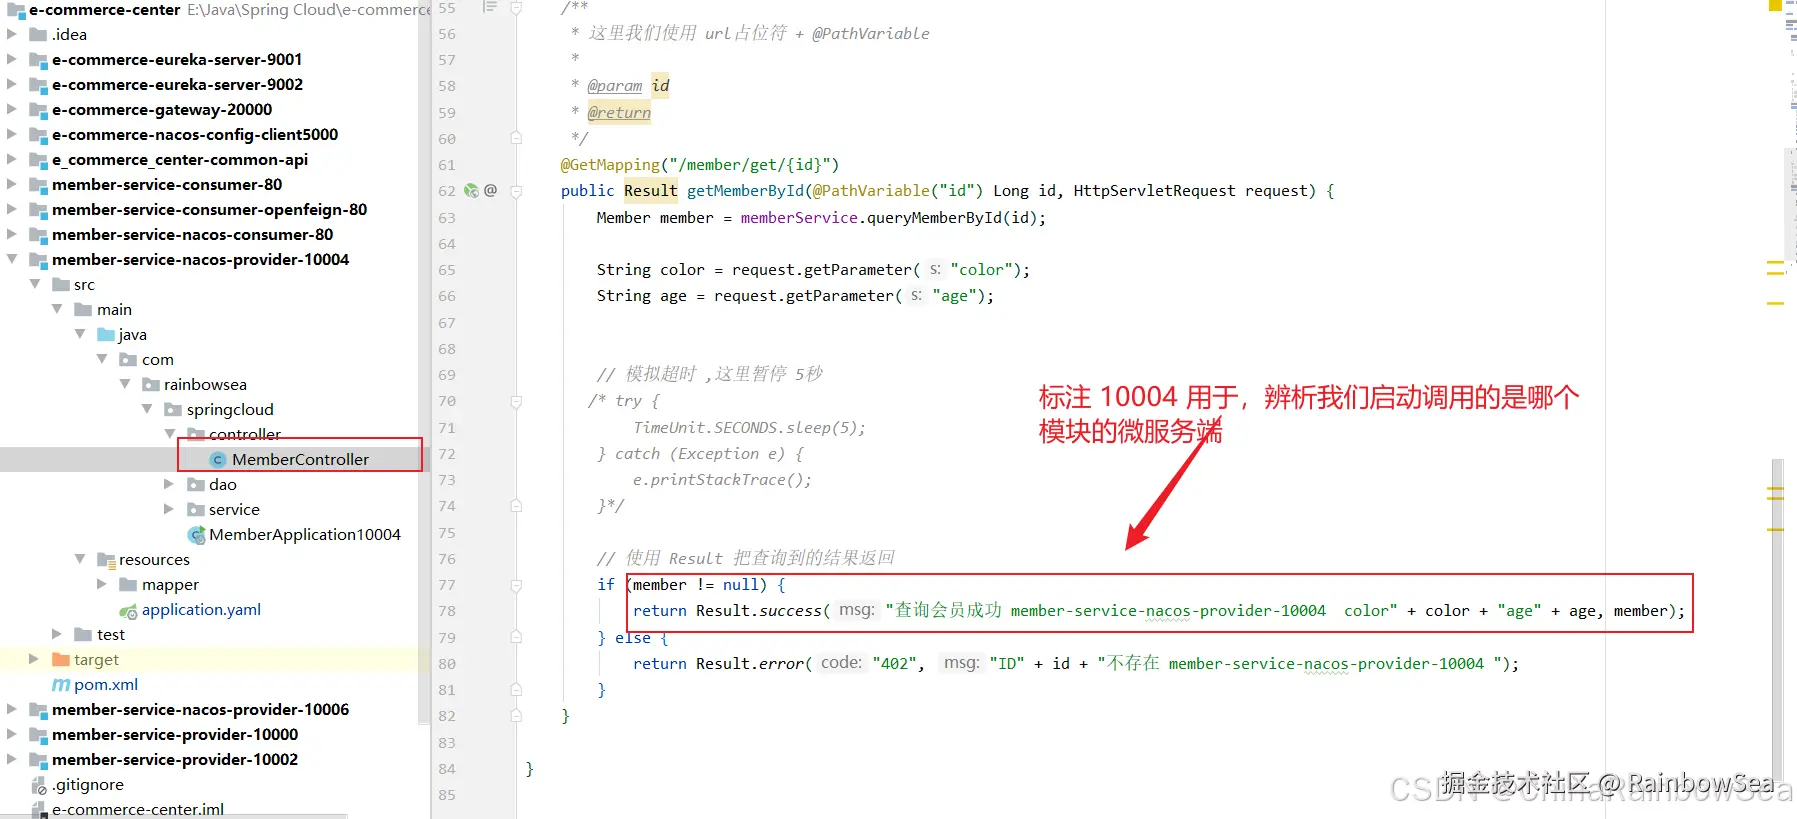Click @return tag in Javadoc
Screen dimensions: 1797x819
[619, 112]
